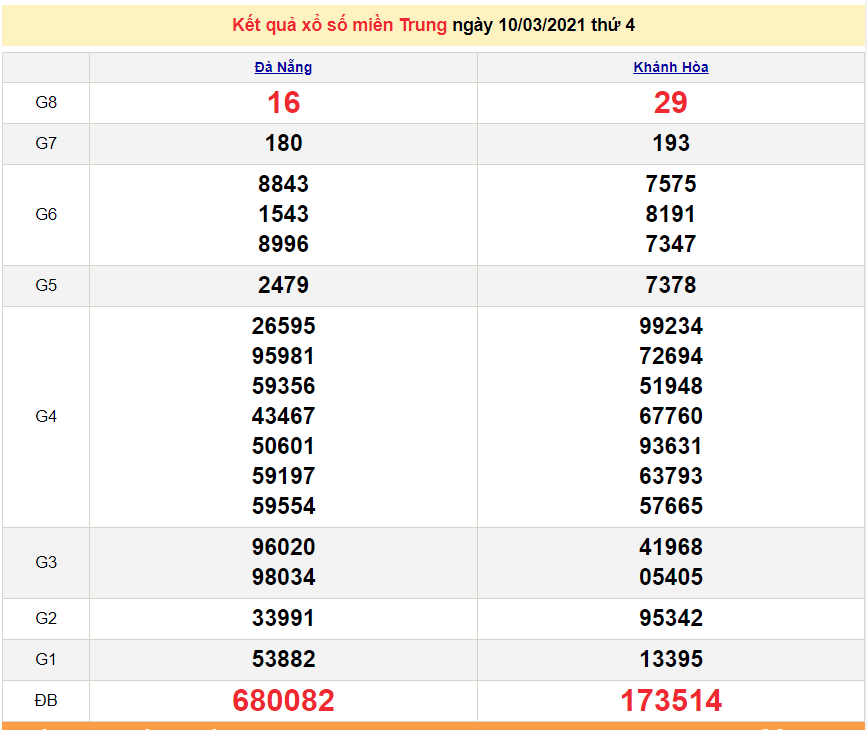The width and height of the screenshot is (867, 730).
Task: Click Khánh Hòa G1 result 13395
Action: (671, 660)
